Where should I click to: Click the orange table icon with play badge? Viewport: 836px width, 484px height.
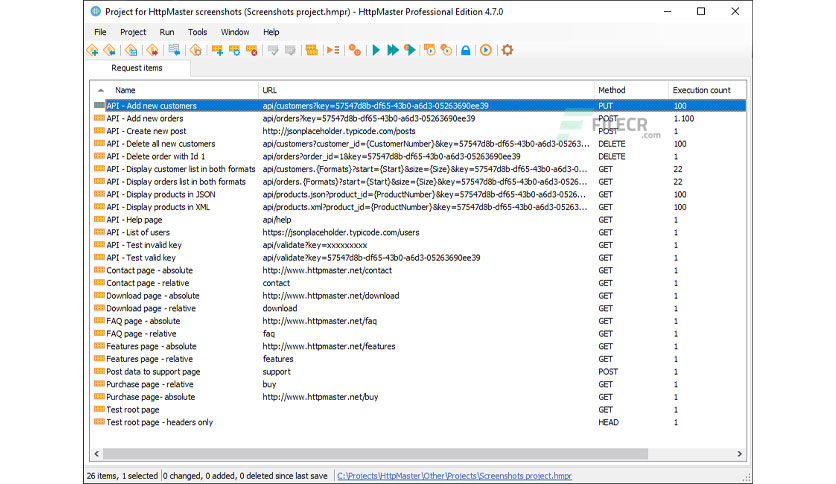[x=430, y=50]
